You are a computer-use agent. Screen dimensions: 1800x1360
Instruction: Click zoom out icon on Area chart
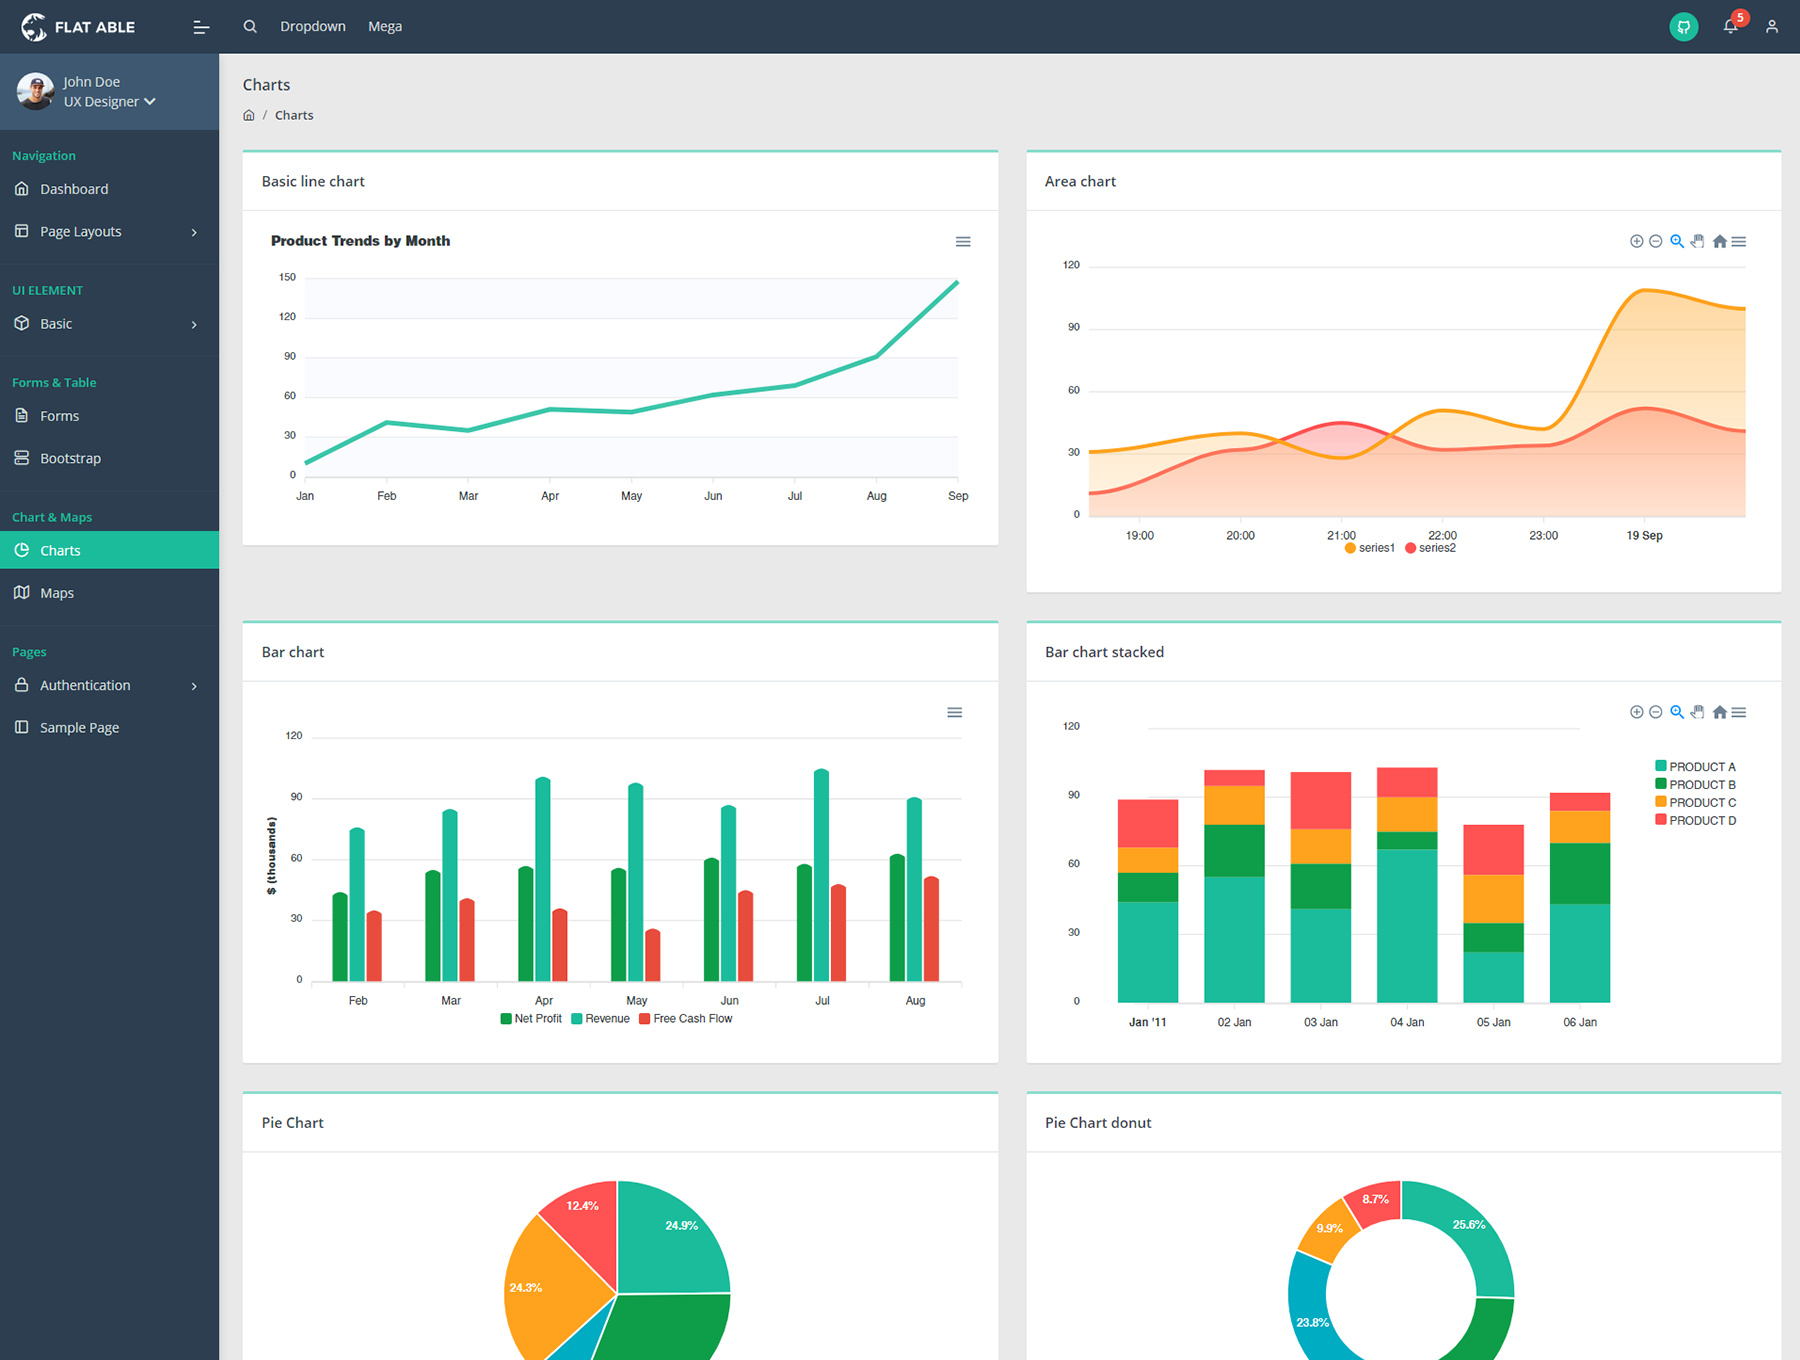(x=1655, y=241)
